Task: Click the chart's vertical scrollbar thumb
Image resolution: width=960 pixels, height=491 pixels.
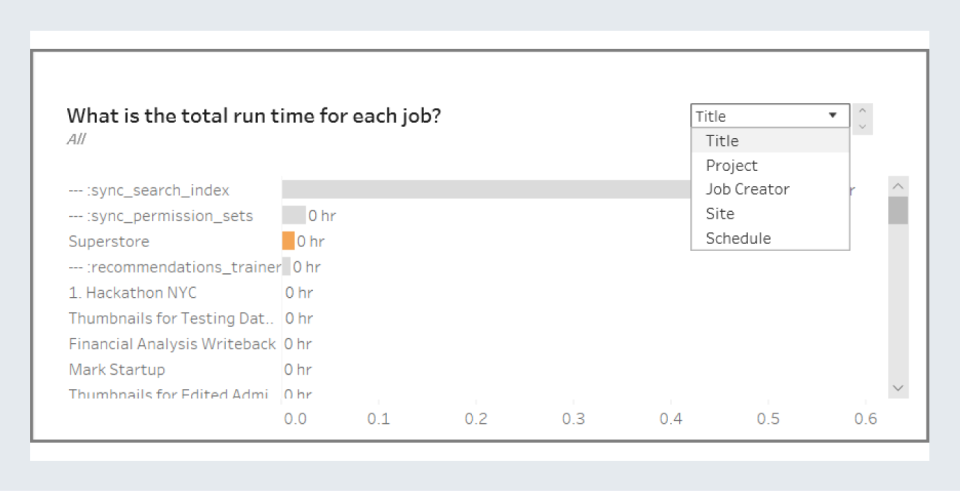Action: pos(898,210)
